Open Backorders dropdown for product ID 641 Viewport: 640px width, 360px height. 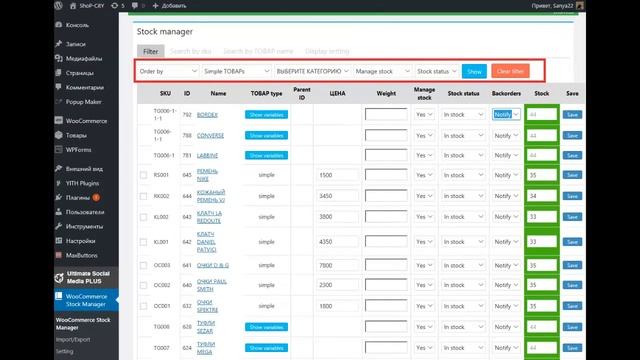(x=506, y=265)
